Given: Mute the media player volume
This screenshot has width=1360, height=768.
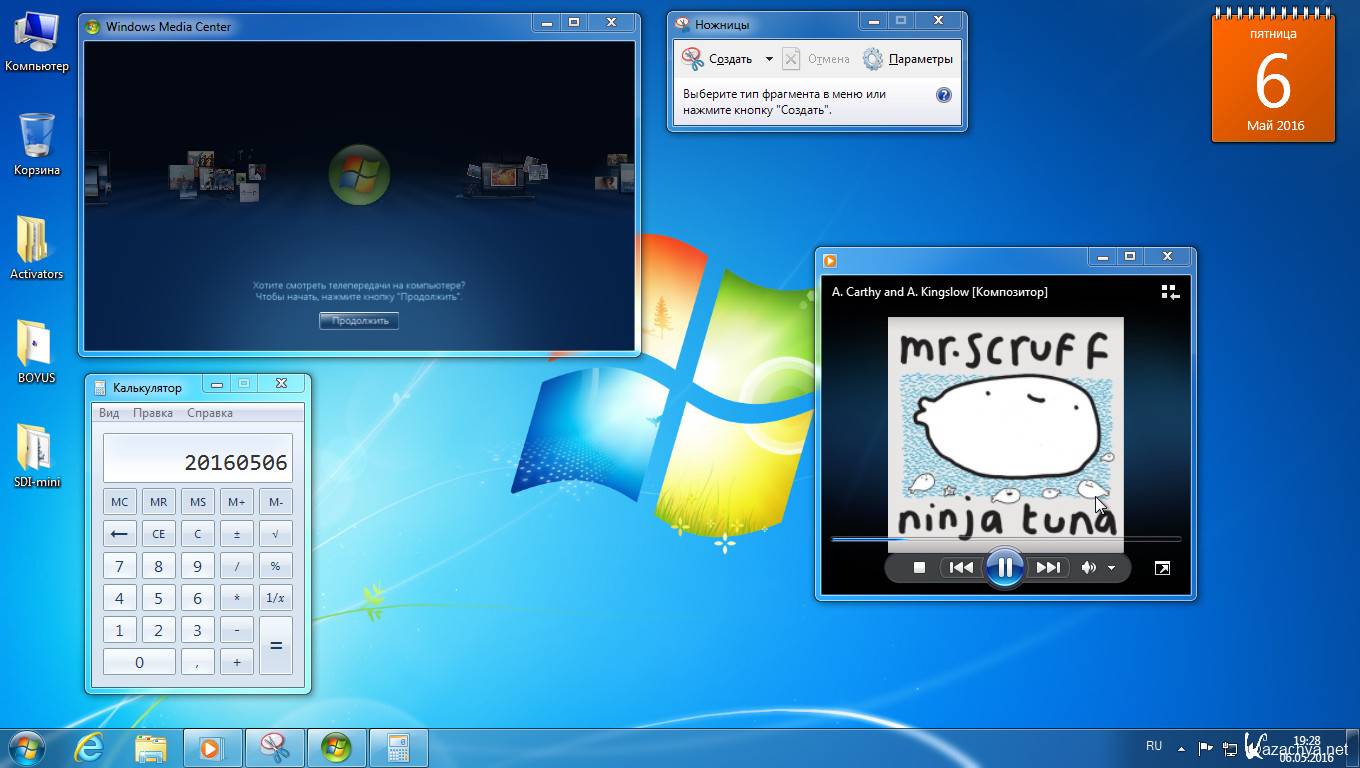Looking at the screenshot, I should (x=1089, y=568).
